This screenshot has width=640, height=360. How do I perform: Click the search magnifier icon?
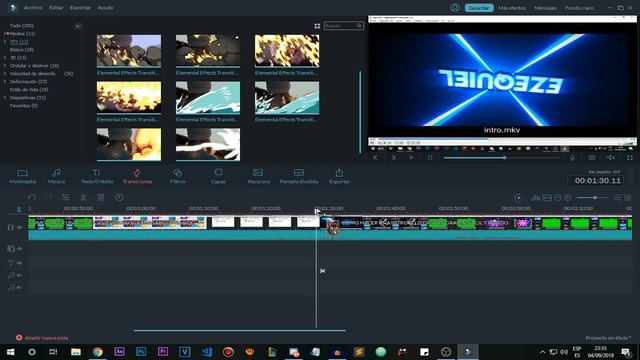tap(359, 26)
